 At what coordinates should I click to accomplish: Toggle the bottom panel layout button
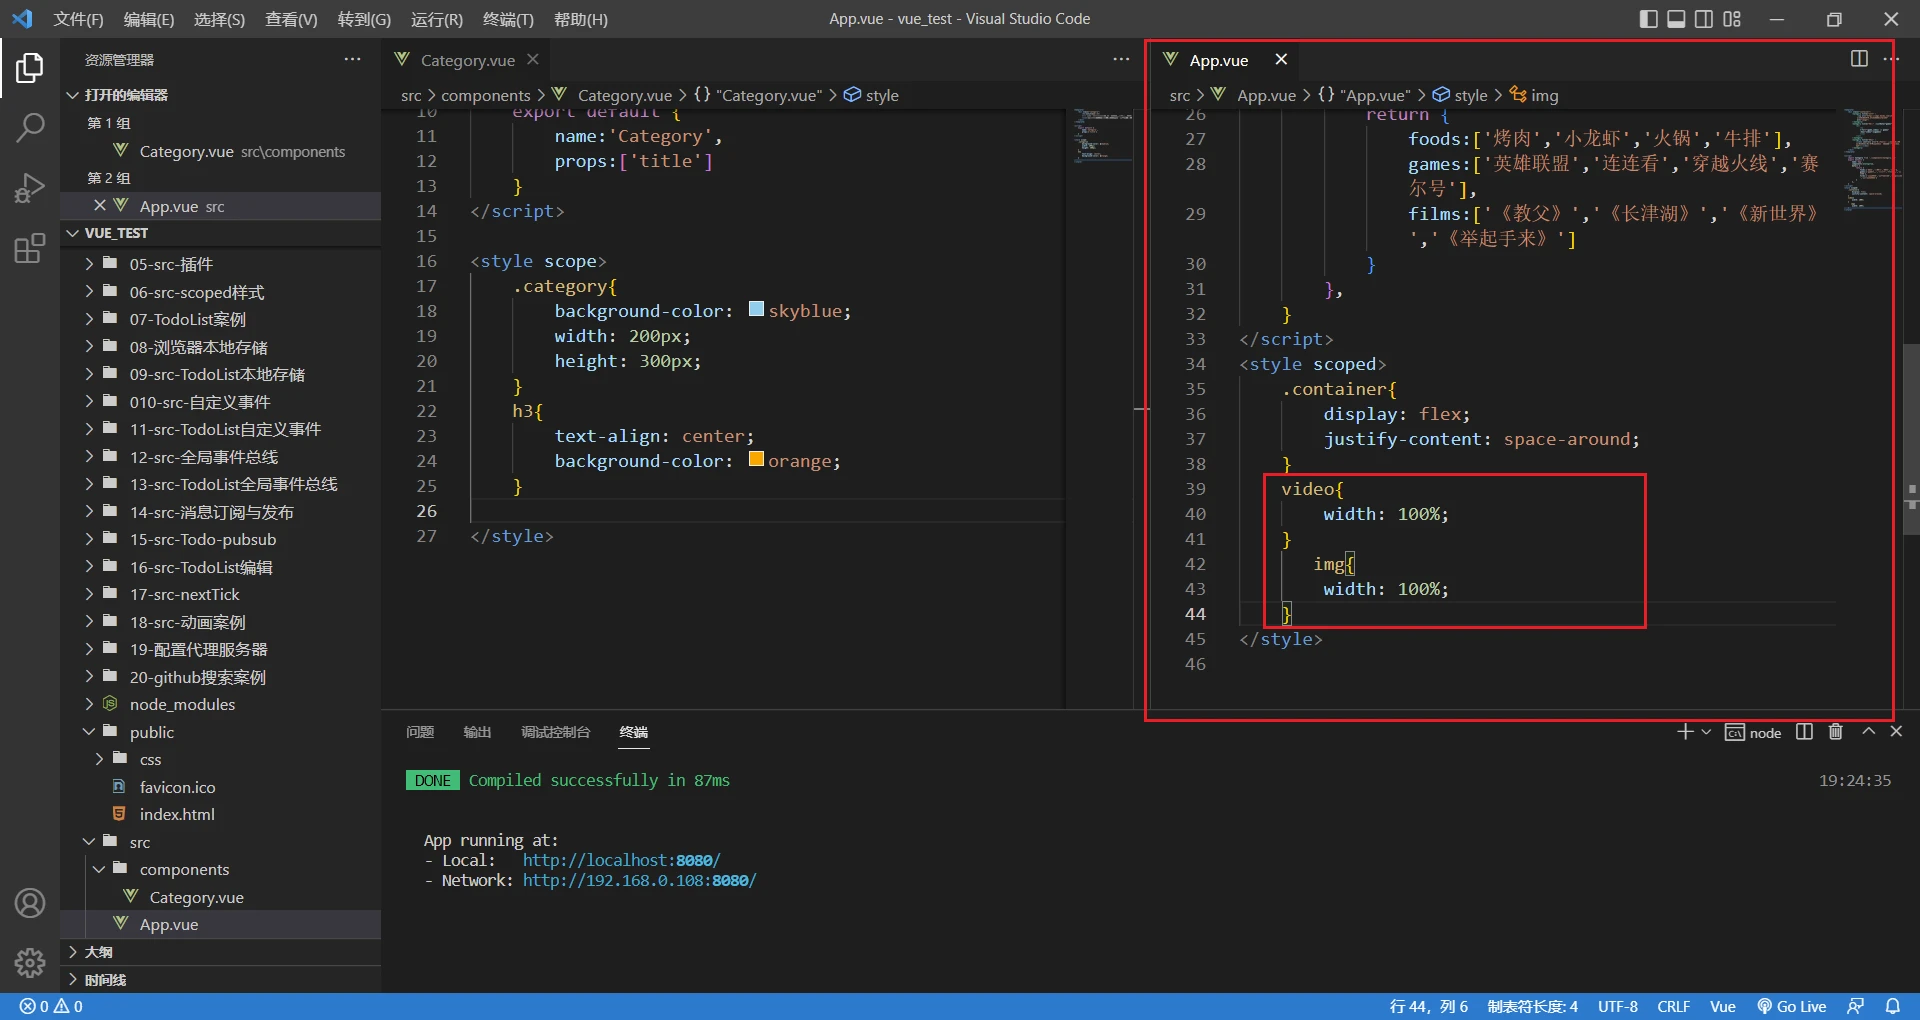pyautogui.click(x=1676, y=19)
